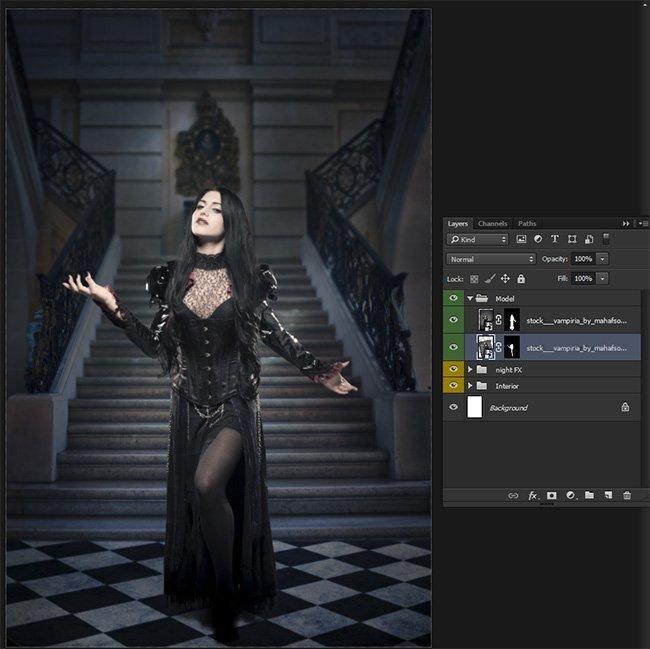Click the Background layer white thumbnail
Viewport: 650px width, 649px height.
pyautogui.click(x=475, y=407)
